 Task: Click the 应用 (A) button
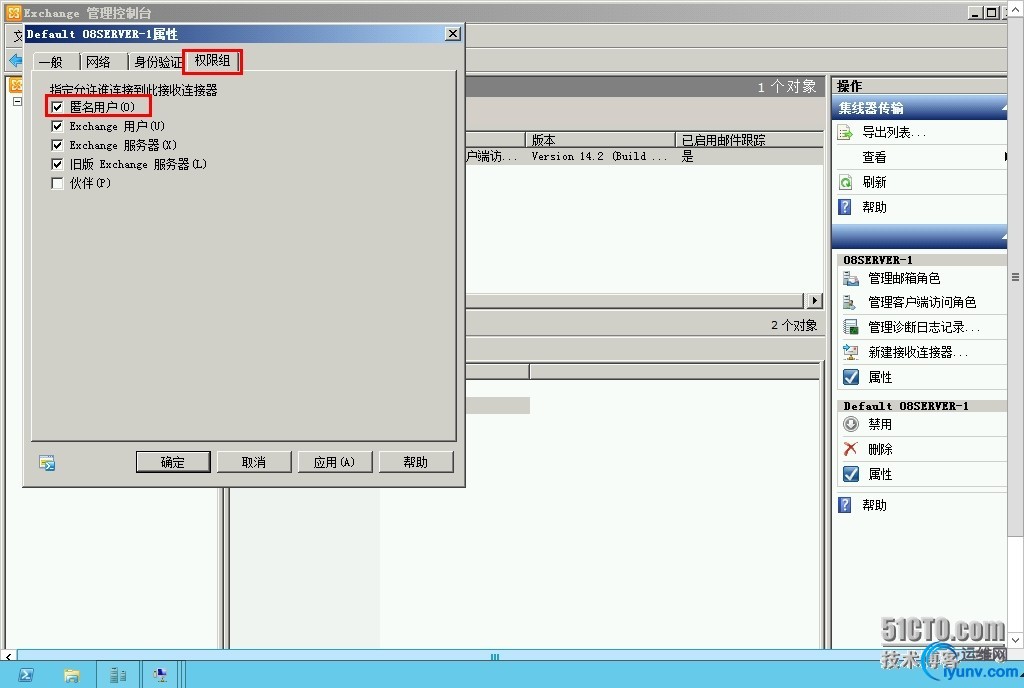(x=334, y=462)
